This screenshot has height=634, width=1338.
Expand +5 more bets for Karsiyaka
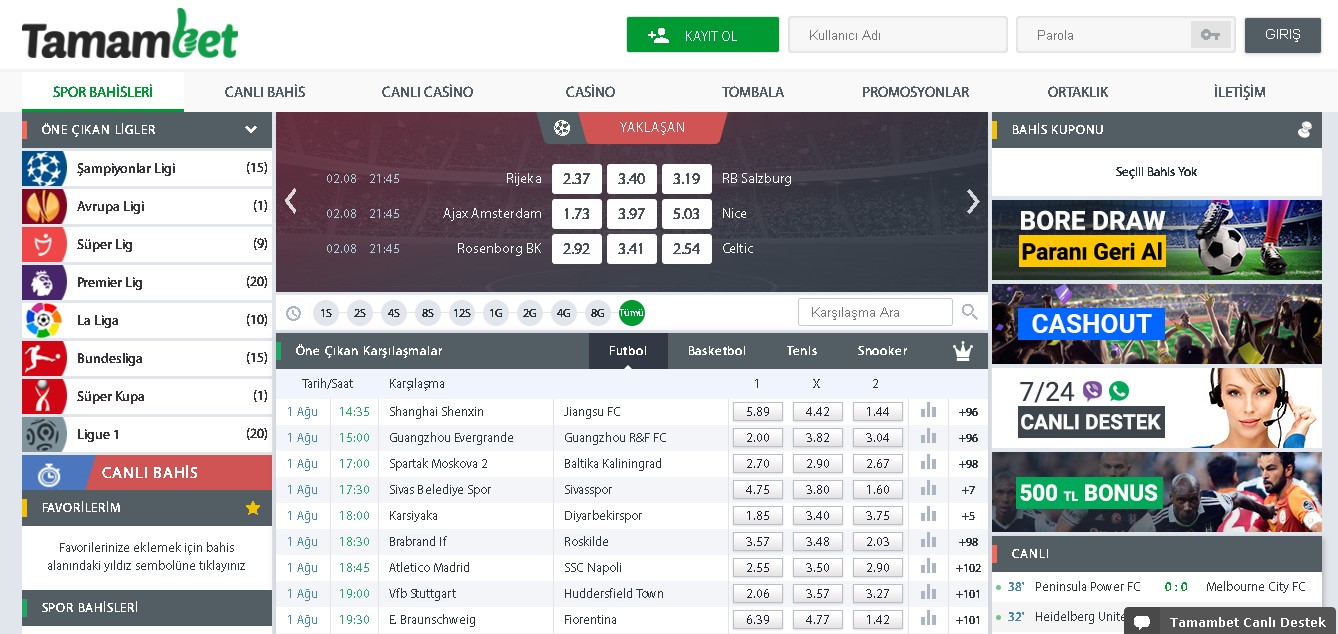pyautogui.click(x=968, y=515)
